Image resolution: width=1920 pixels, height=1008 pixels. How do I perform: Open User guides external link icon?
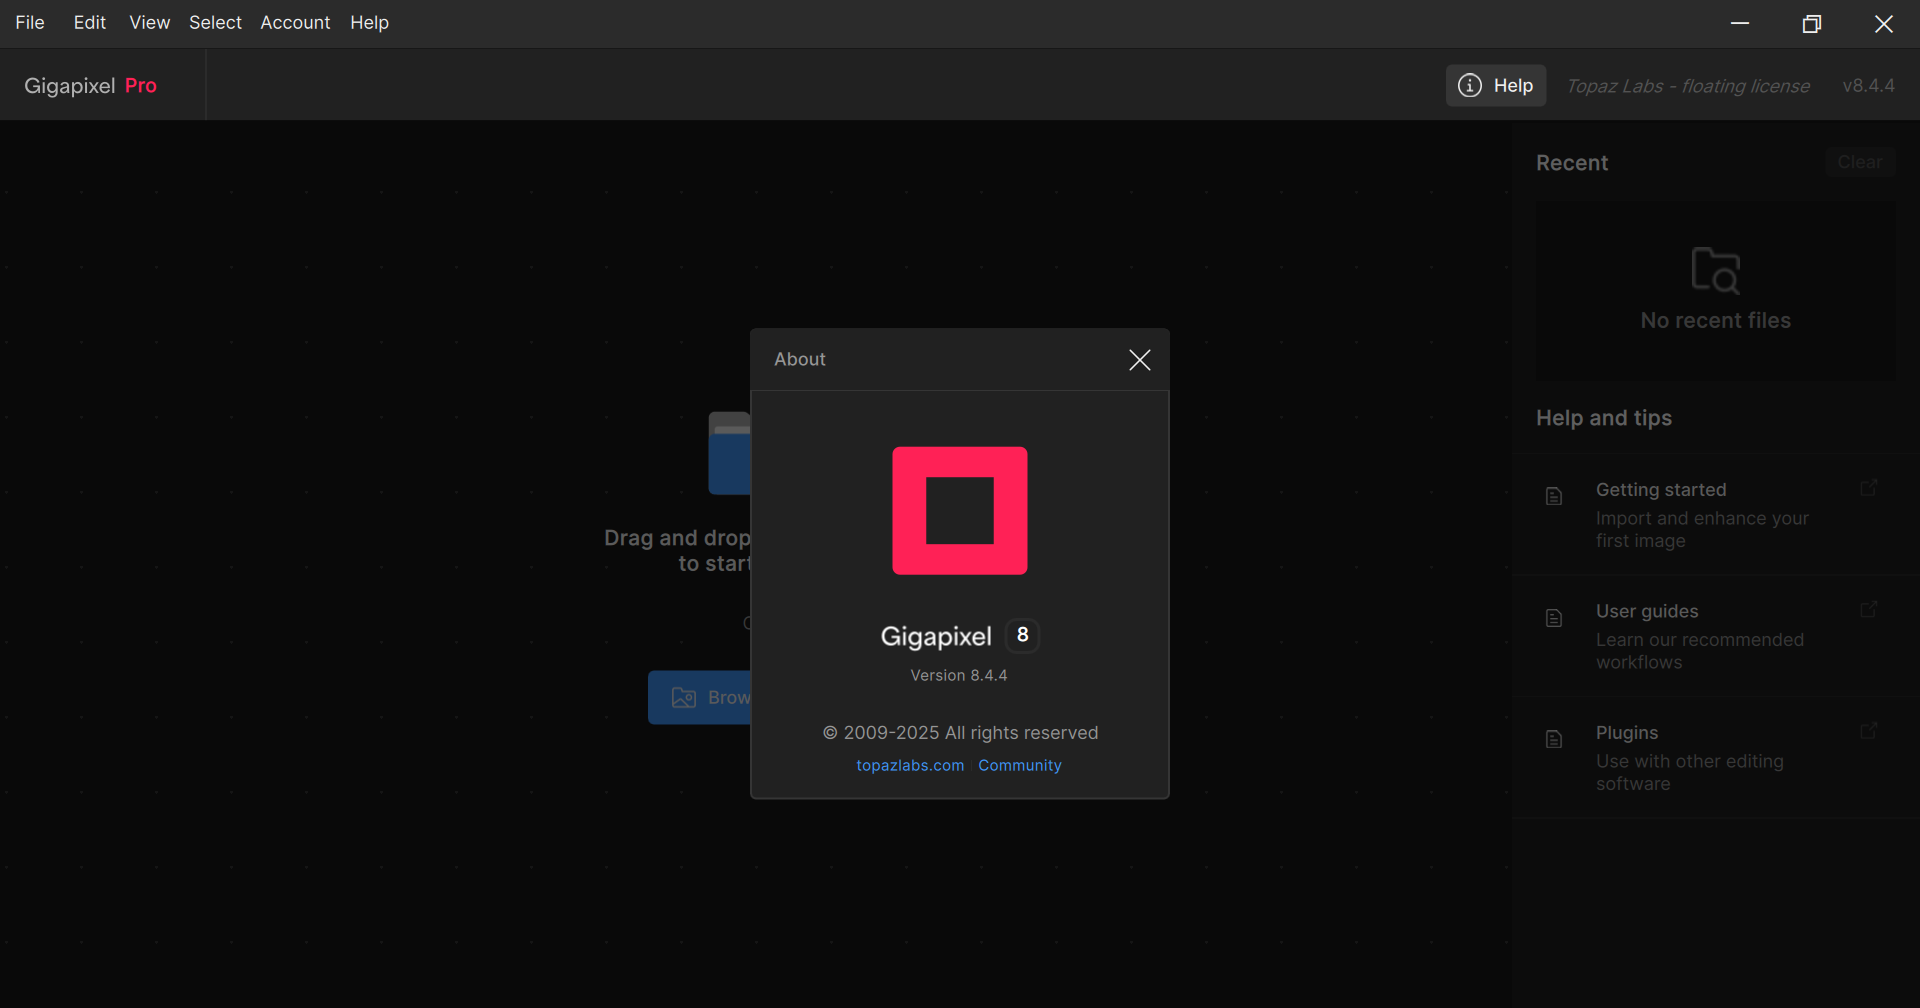pyautogui.click(x=1868, y=609)
